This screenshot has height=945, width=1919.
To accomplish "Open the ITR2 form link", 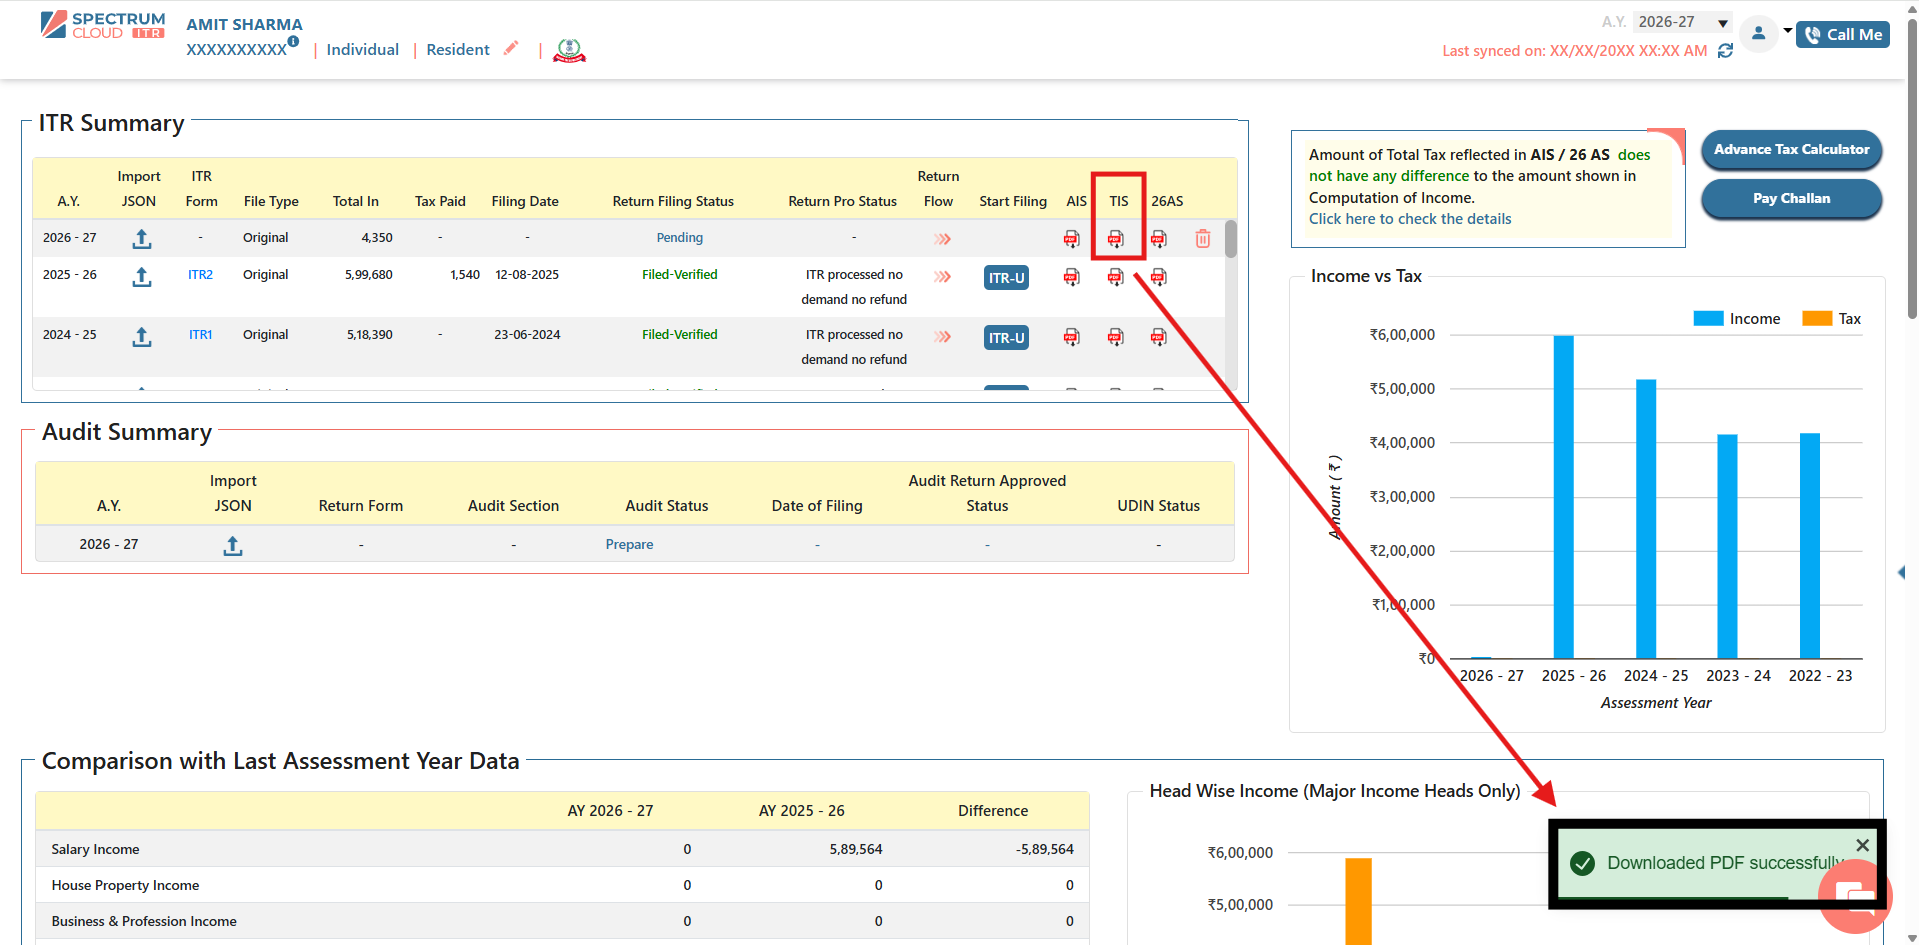I will pos(200,275).
